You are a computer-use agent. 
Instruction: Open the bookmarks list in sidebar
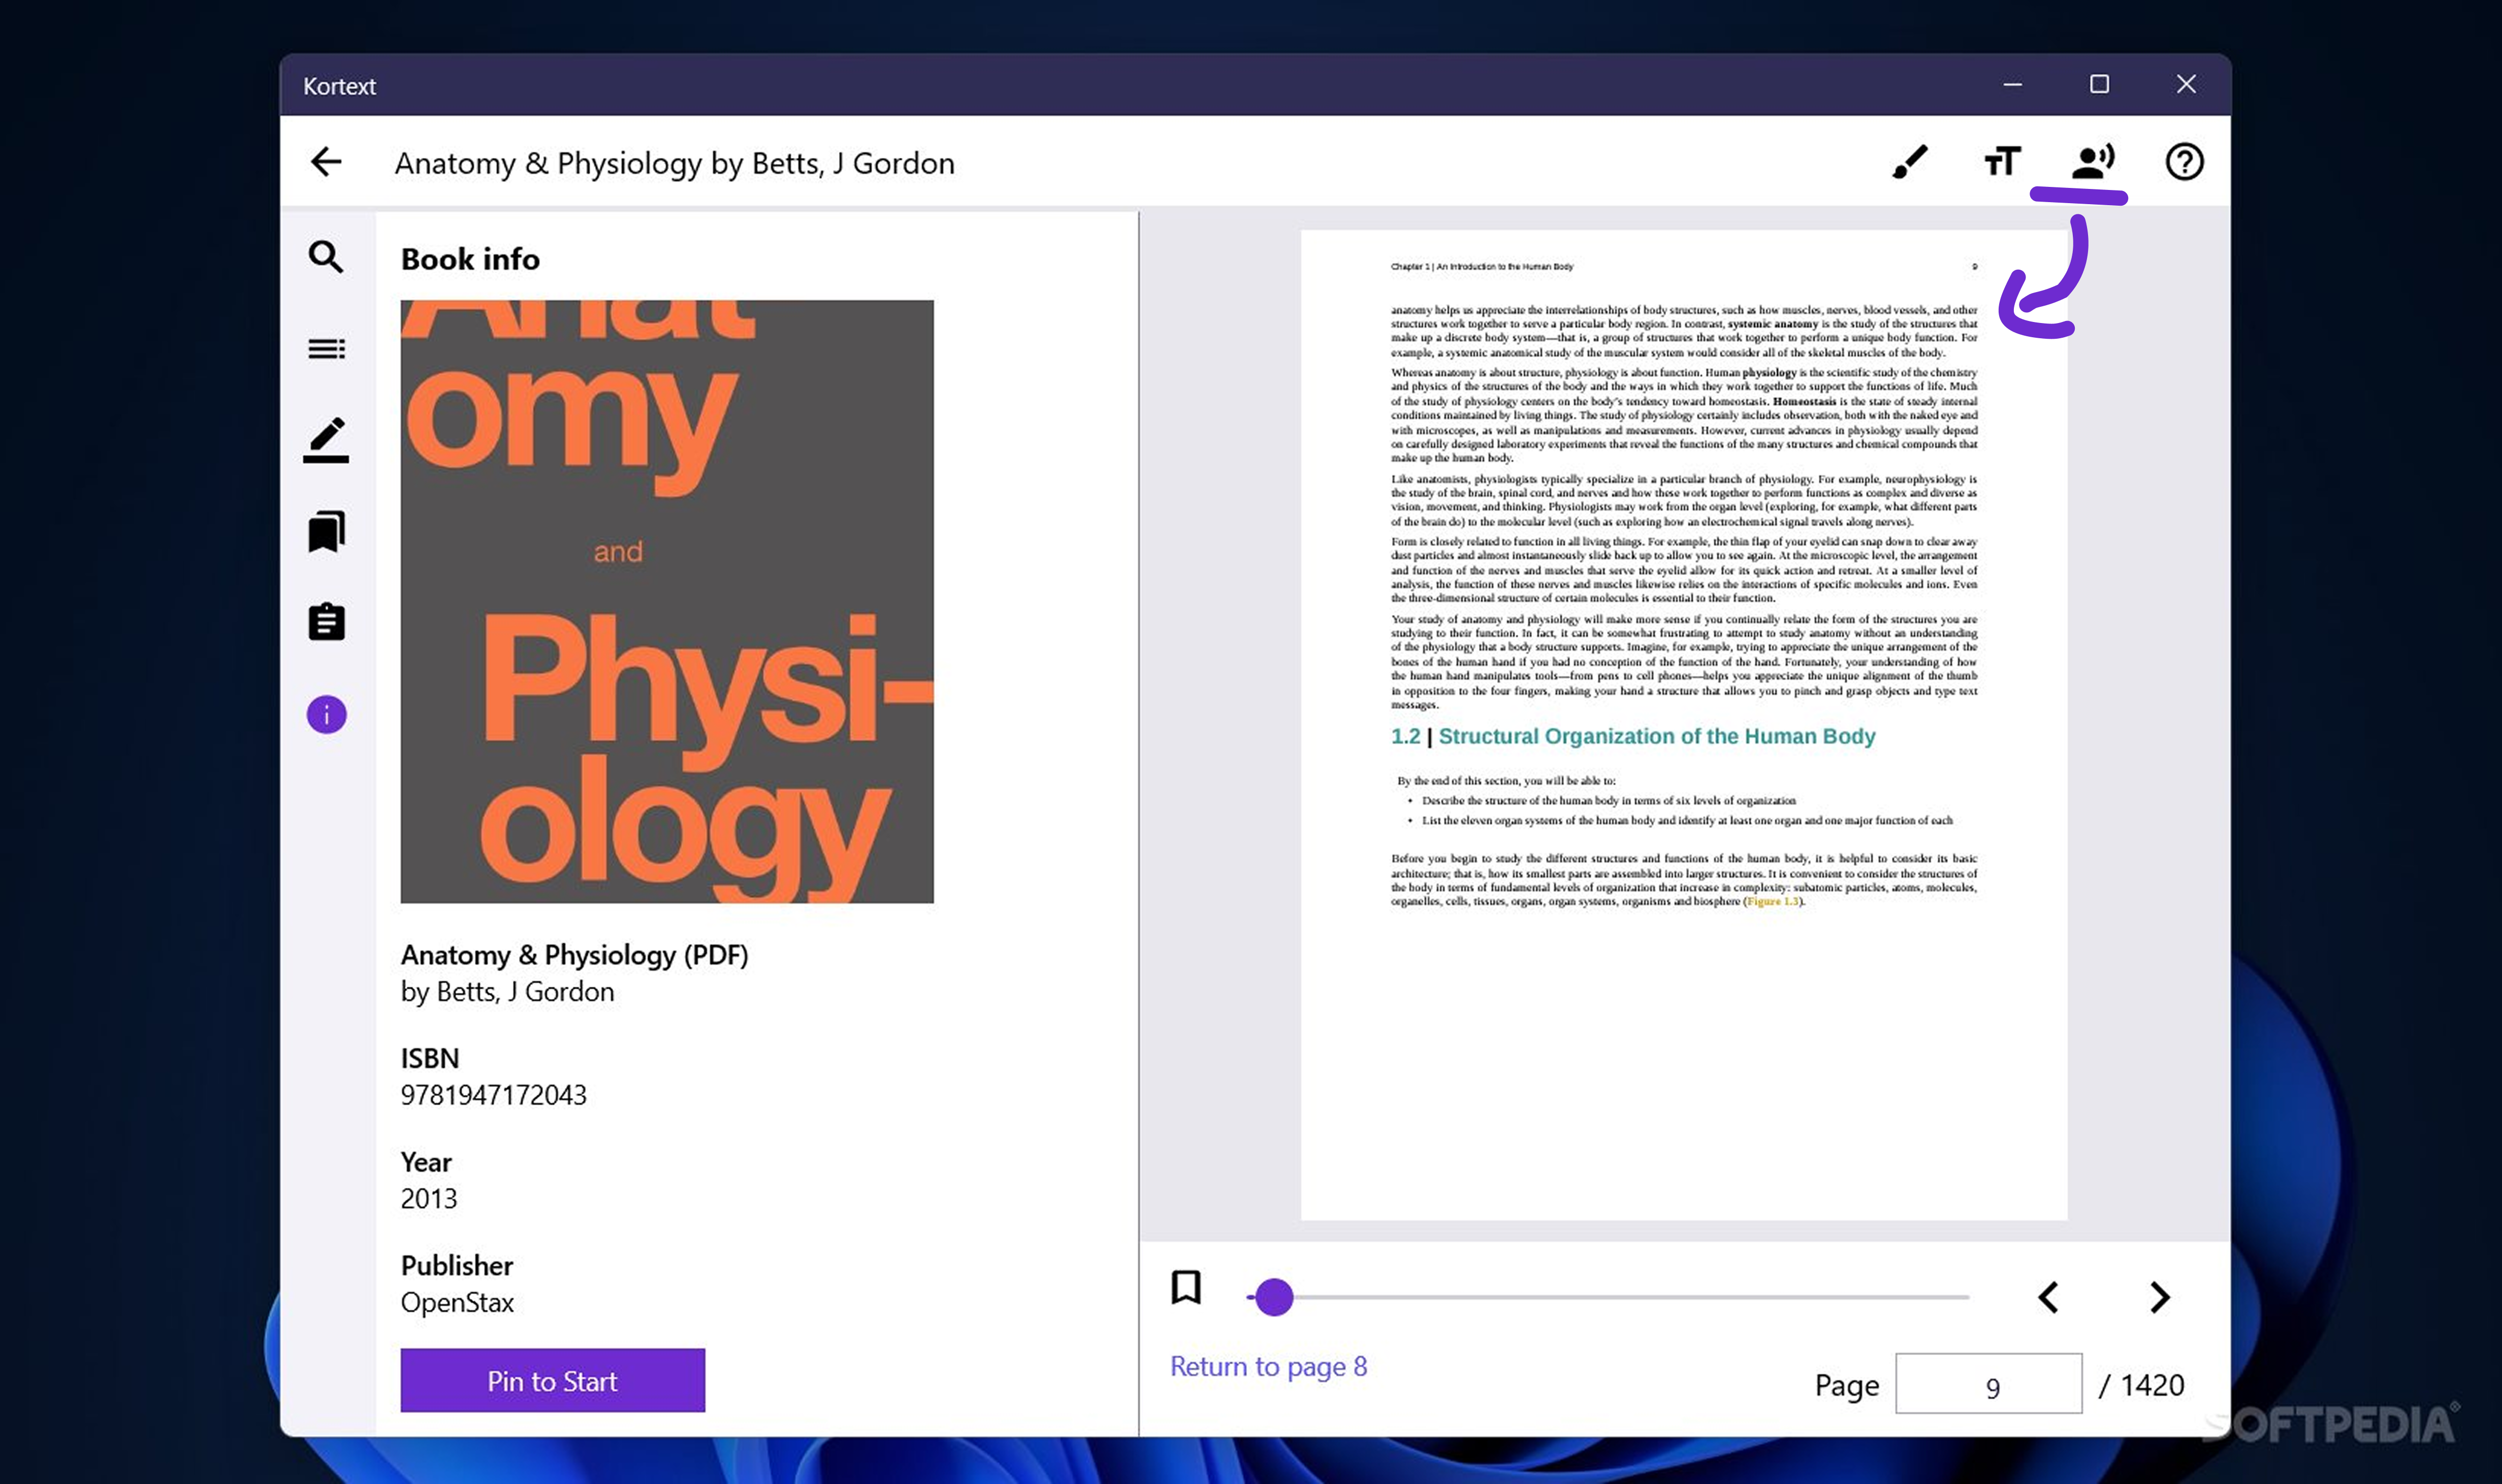tap(326, 531)
